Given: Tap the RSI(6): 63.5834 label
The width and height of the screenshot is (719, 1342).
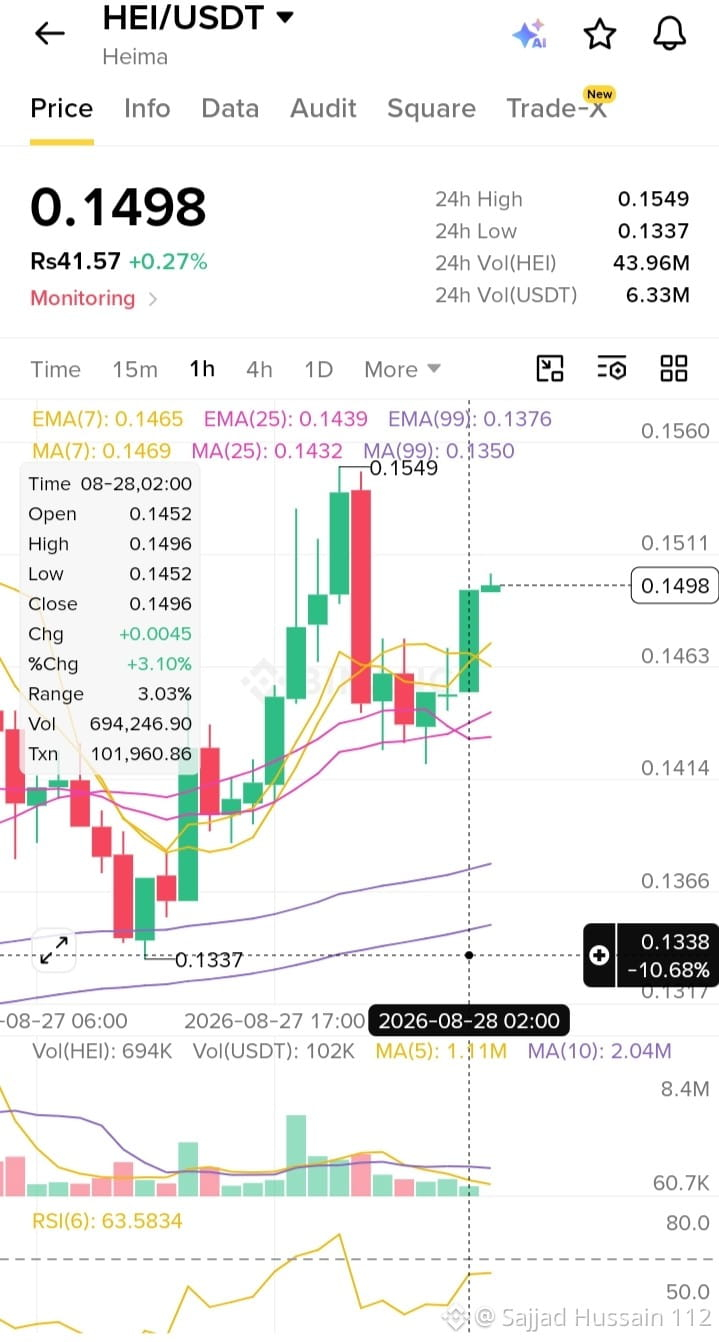Looking at the screenshot, I should point(108,1220).
